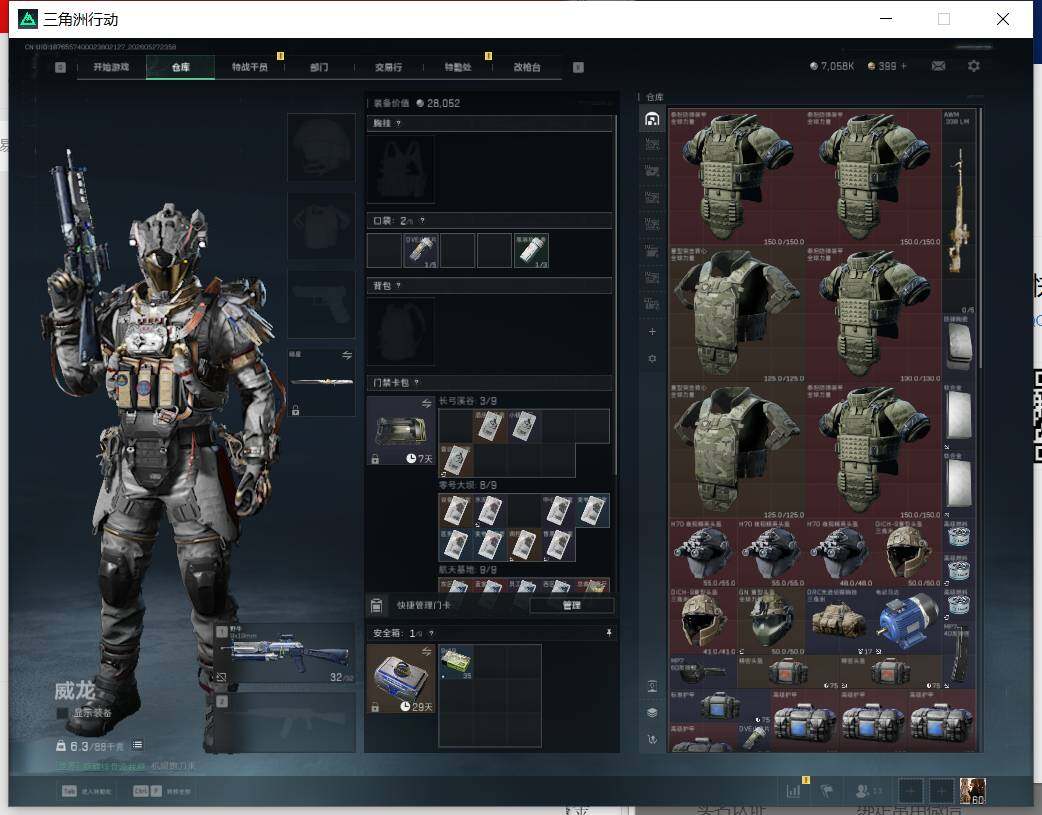Select the DICH helmet with 41.0/41.0 durability
The image size is (1042, 815).
[703, 621]
